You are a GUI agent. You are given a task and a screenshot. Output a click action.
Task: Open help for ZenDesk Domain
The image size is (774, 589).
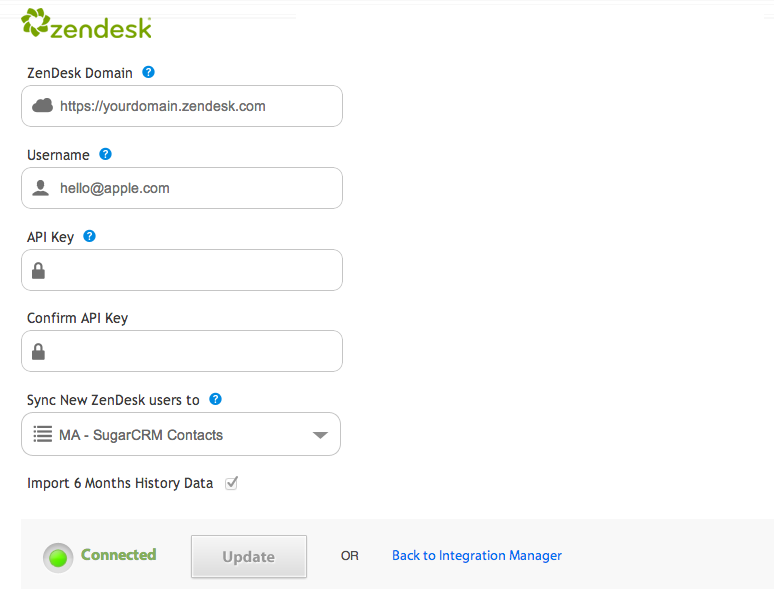(148, 72)
